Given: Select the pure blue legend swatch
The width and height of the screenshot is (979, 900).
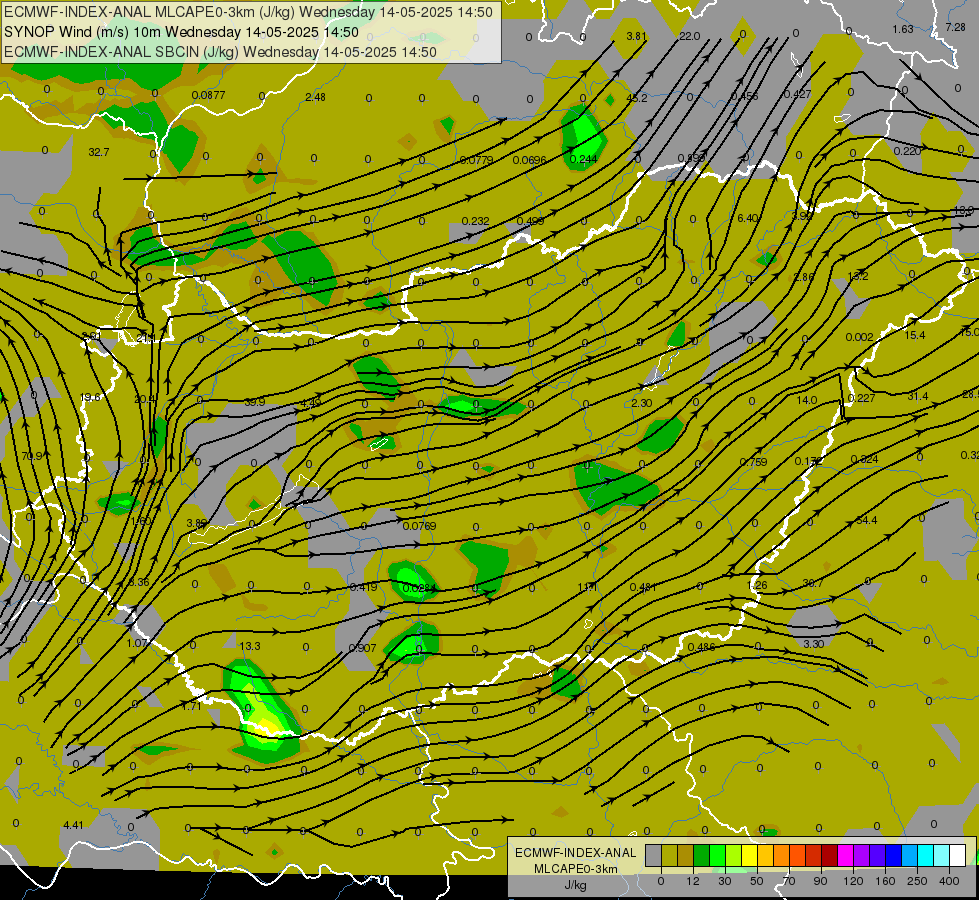Looking at the screenshot, I should [x=894, y=855].
